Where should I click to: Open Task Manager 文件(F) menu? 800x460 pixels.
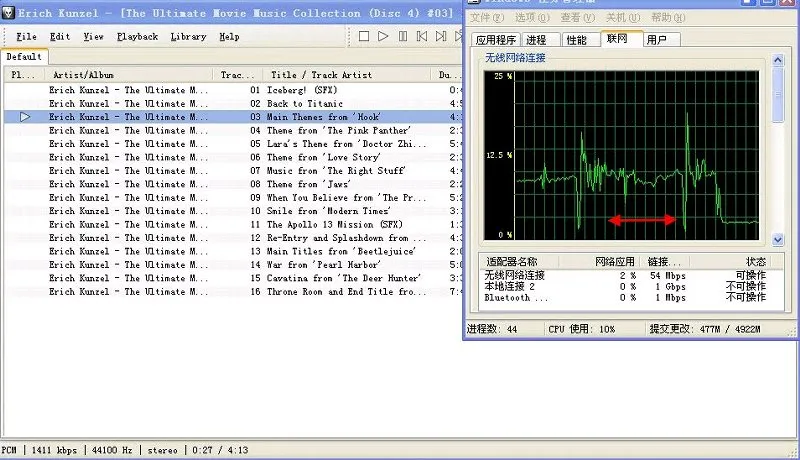point(487,18)
